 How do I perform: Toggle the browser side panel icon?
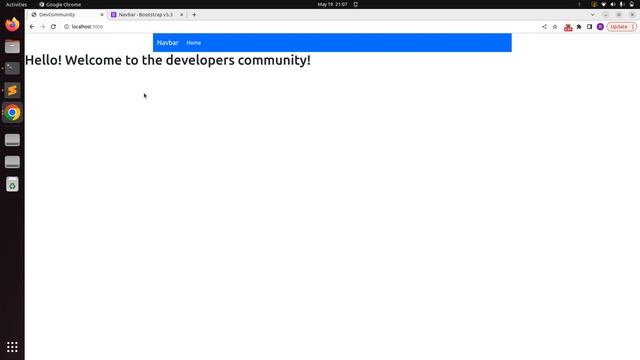point(589,27)
